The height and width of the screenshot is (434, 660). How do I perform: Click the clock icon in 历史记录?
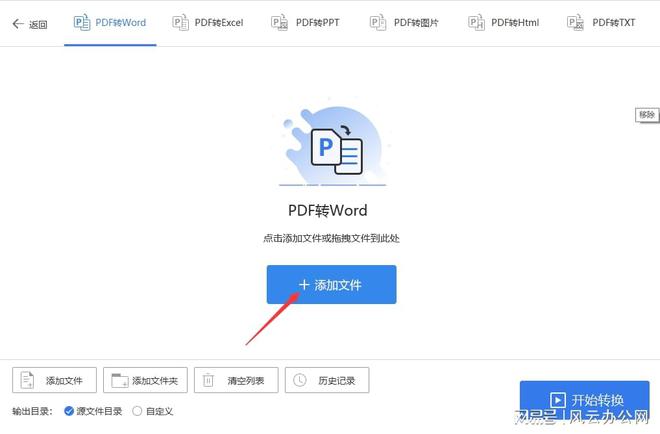coord(300,380)
